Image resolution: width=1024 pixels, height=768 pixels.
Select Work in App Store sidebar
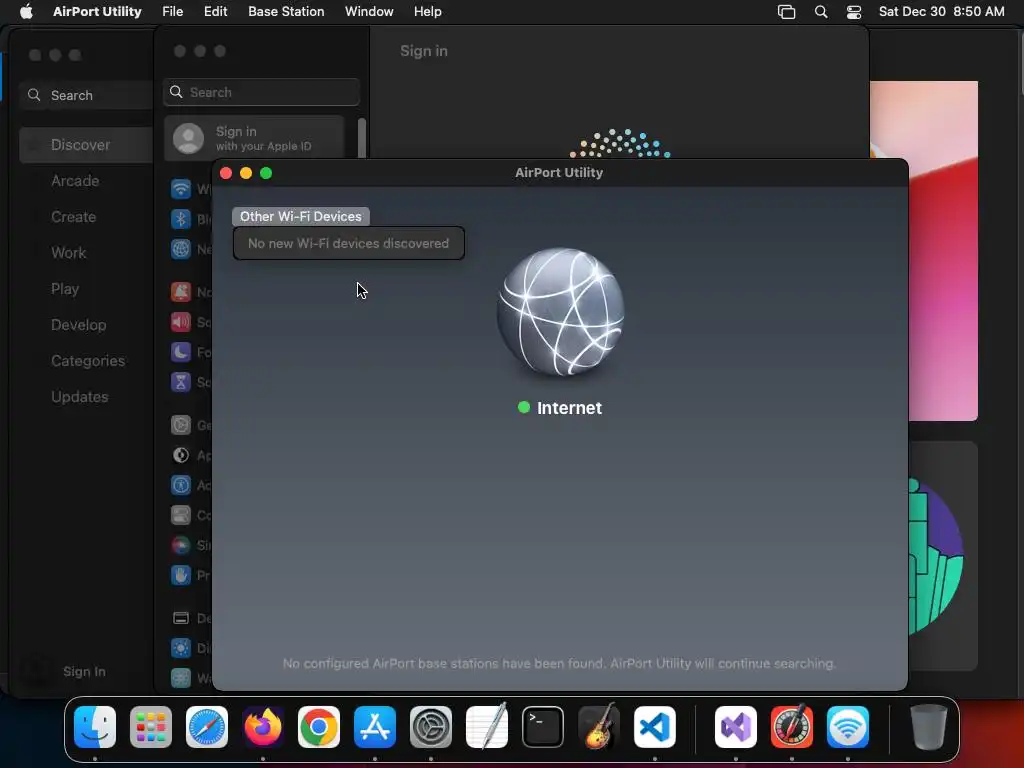point(69,253)
